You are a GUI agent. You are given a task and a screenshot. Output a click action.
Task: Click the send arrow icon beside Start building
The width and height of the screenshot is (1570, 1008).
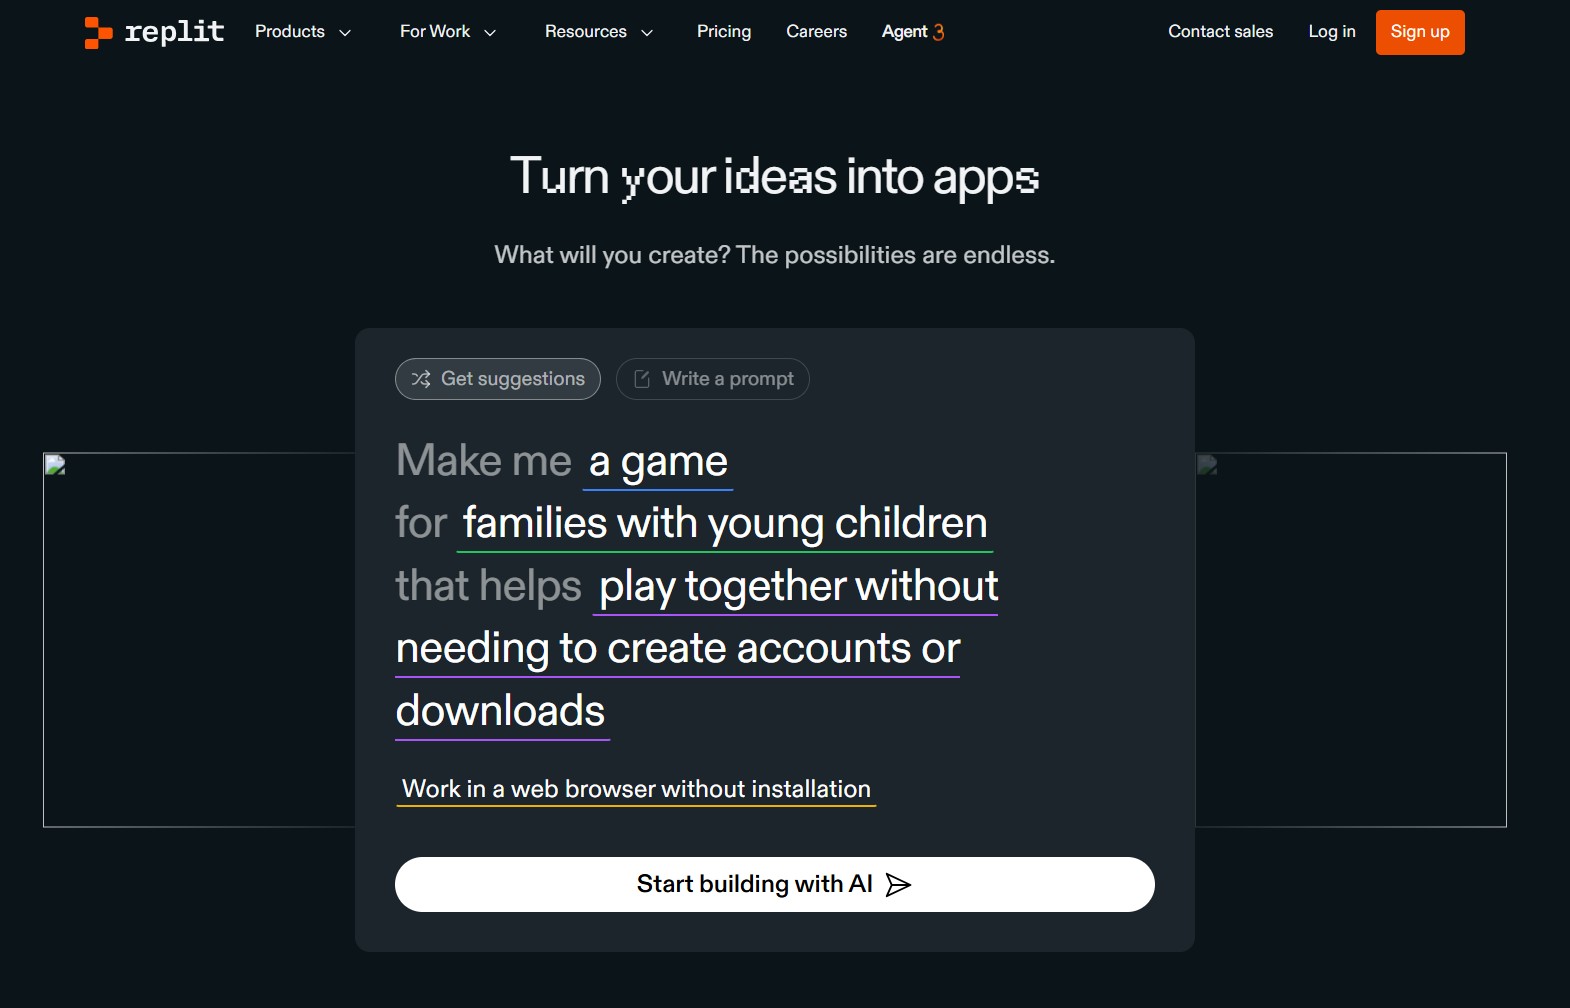coord(898,885)
